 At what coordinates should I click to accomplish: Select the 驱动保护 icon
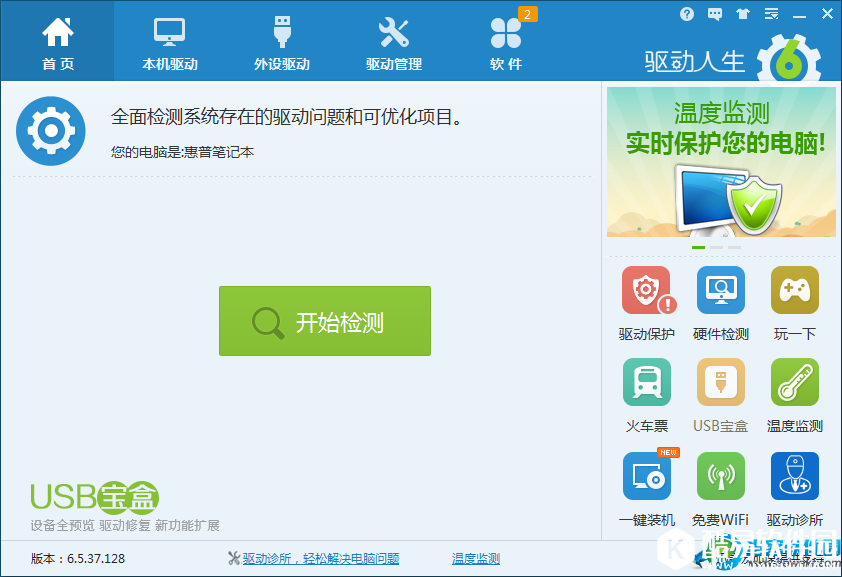[647, 293]
